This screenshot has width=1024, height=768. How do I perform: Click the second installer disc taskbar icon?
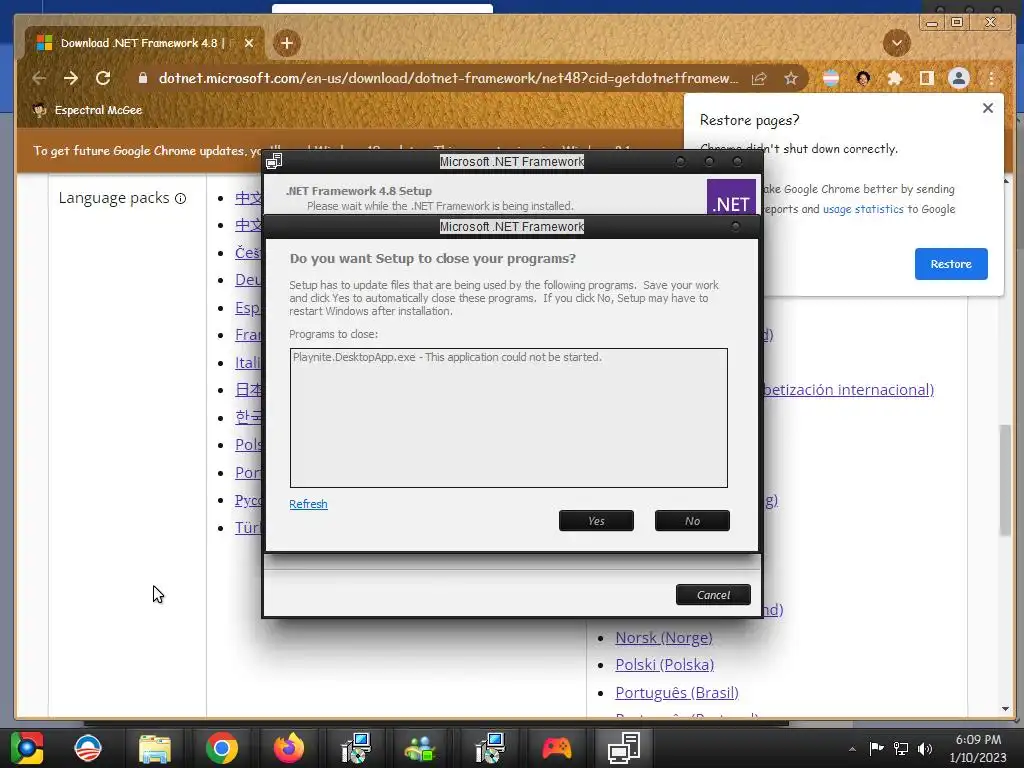(490, 748)
